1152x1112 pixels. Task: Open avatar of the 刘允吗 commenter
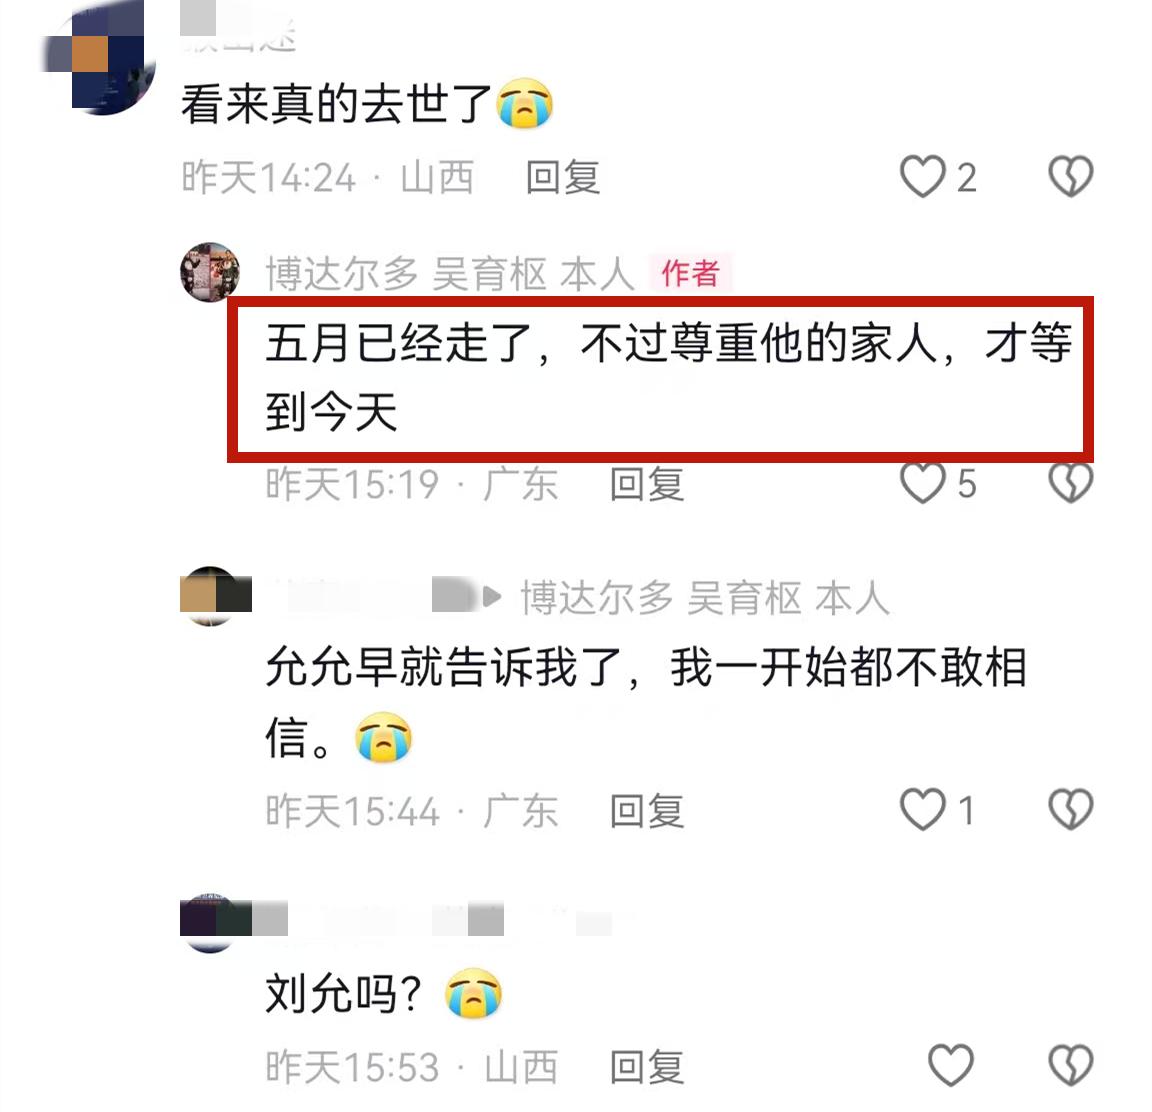coord(211,923)
